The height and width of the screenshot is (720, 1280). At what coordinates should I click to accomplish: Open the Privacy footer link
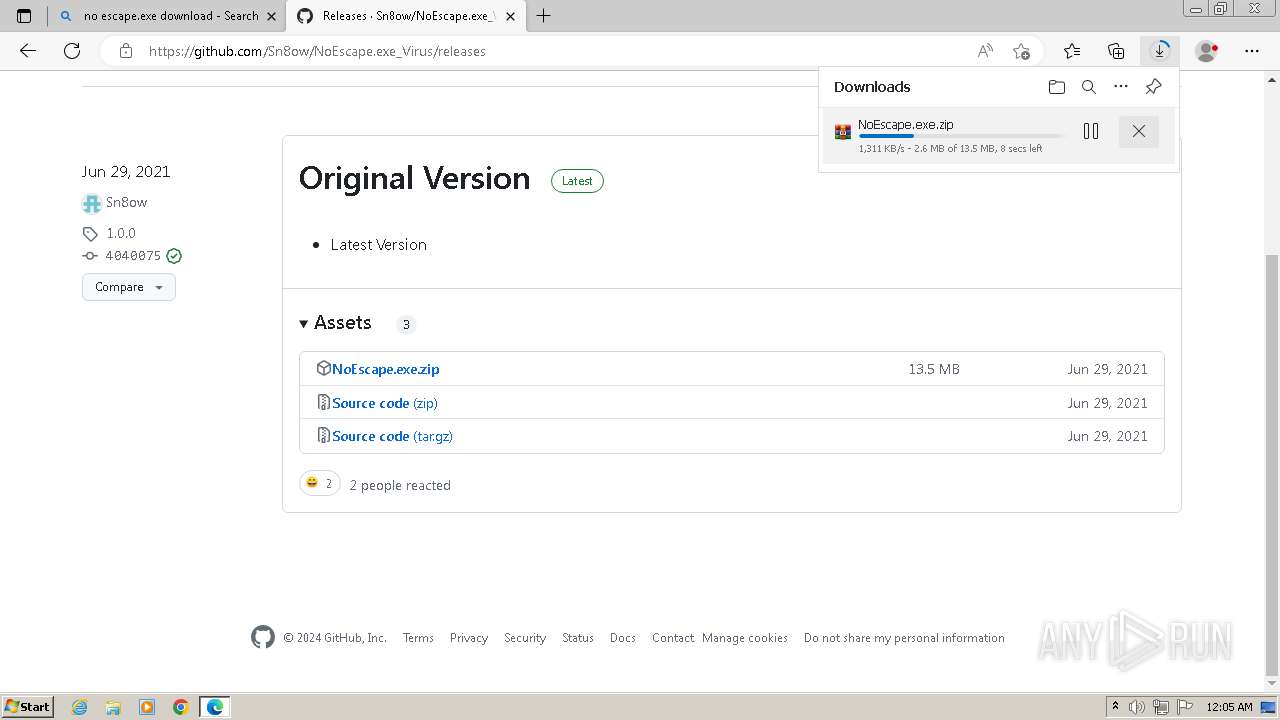tap(469, 638)
